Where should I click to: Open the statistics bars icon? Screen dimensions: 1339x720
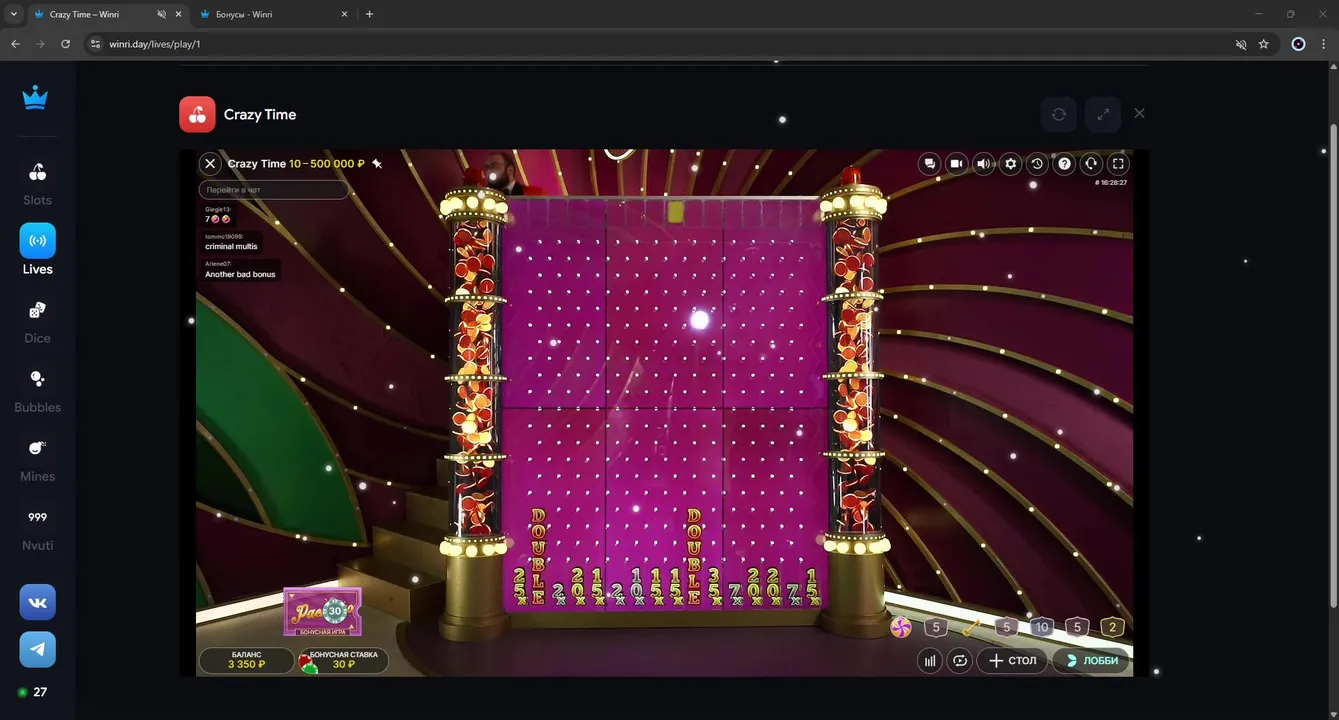tap(930, 660)
